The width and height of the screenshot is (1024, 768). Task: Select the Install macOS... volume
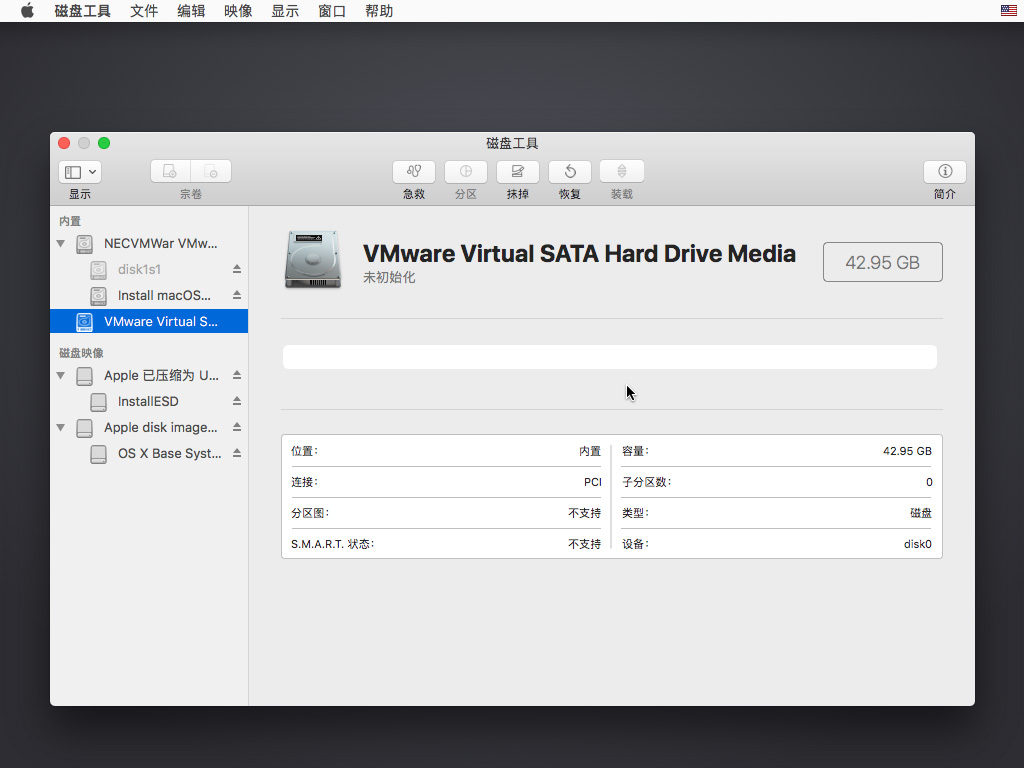(149, 296)
